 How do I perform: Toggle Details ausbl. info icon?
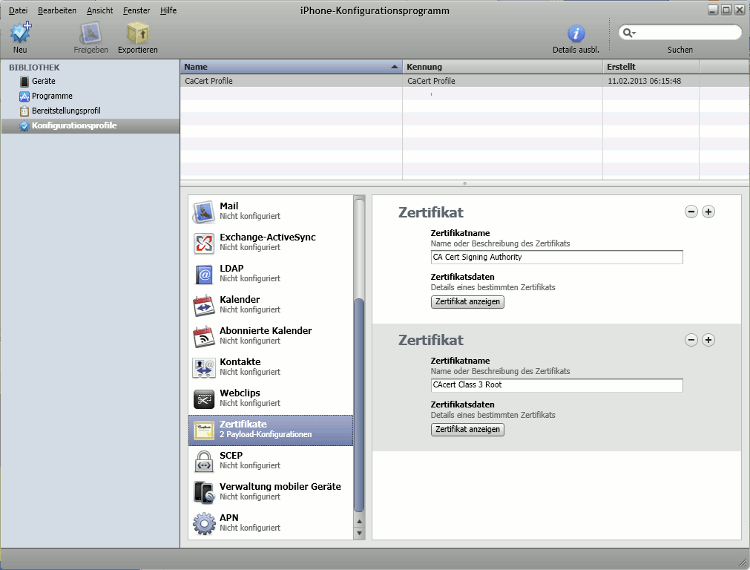point(576,34)
